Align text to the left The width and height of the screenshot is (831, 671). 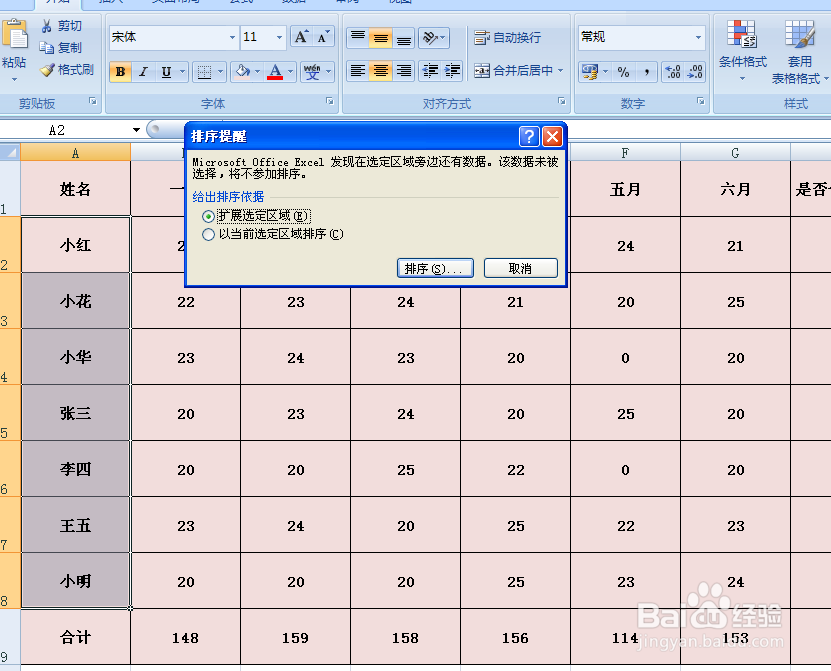point(358,70)
